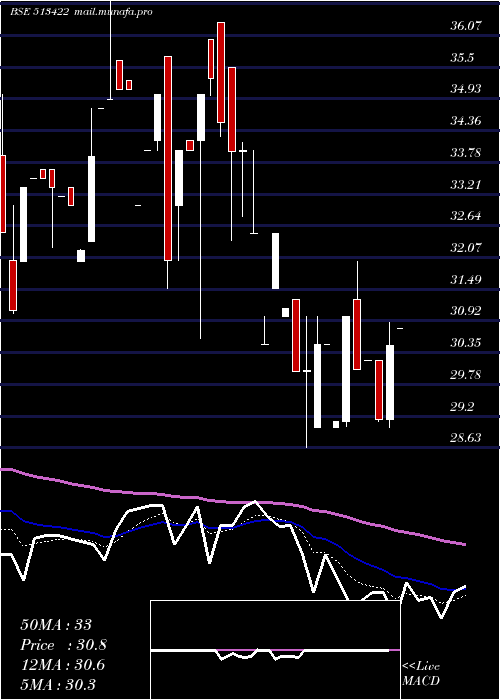Click the 28.63 price axis label
The width and height of the screenshot is (500, 700).
point(466,438)
